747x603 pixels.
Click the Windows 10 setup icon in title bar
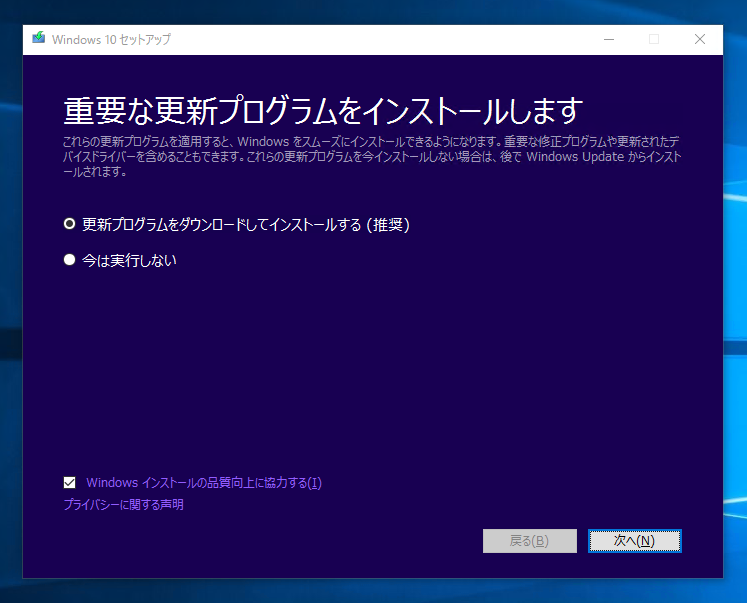39,38
